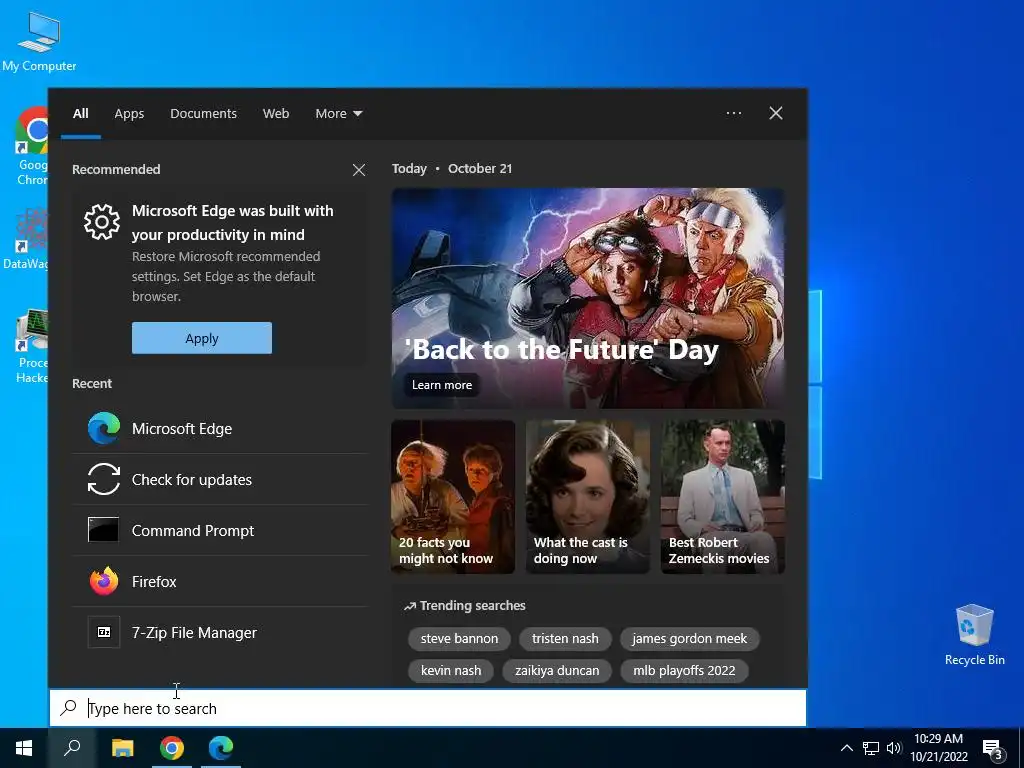The width and height of the screenshot is (1024, 768).
Task: Open Firefox from the Recent list
Action: pos(220,581)
